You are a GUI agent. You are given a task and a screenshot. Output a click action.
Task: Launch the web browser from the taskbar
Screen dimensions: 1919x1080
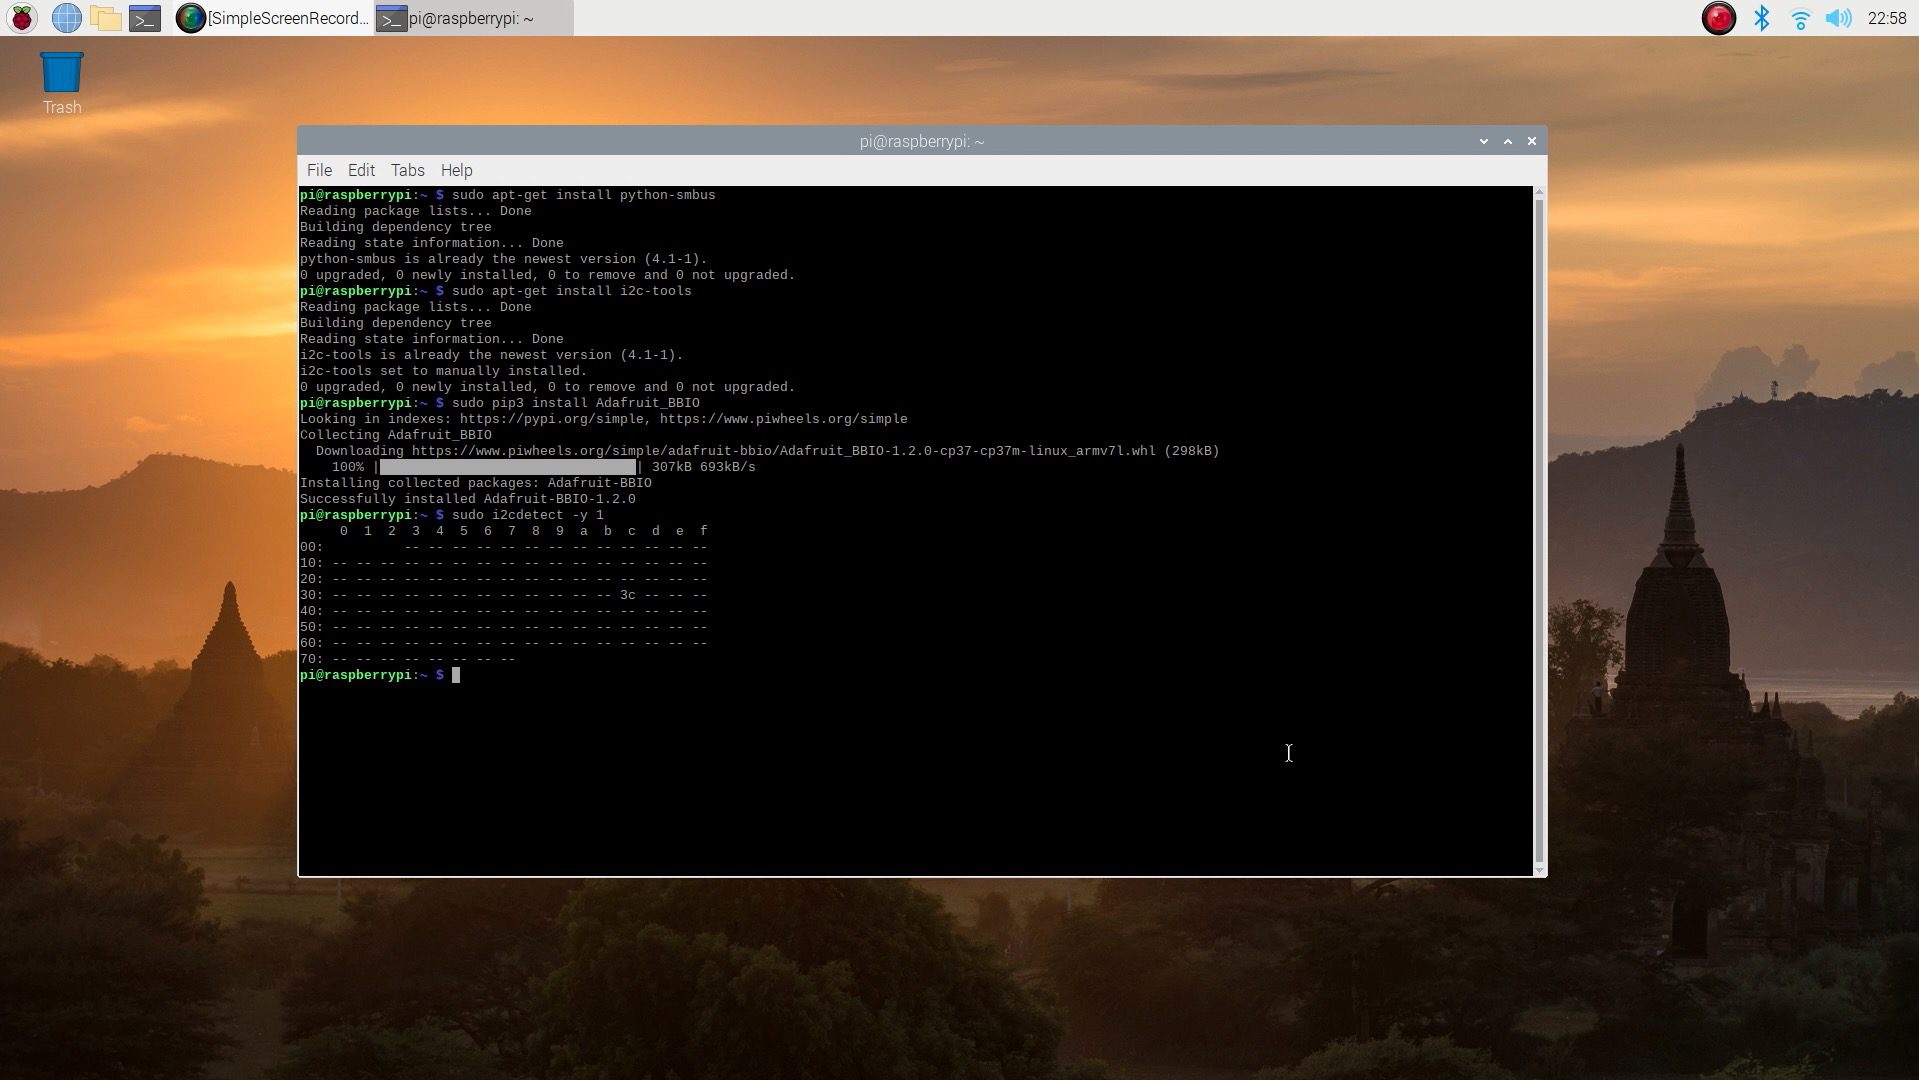point(66,18)
